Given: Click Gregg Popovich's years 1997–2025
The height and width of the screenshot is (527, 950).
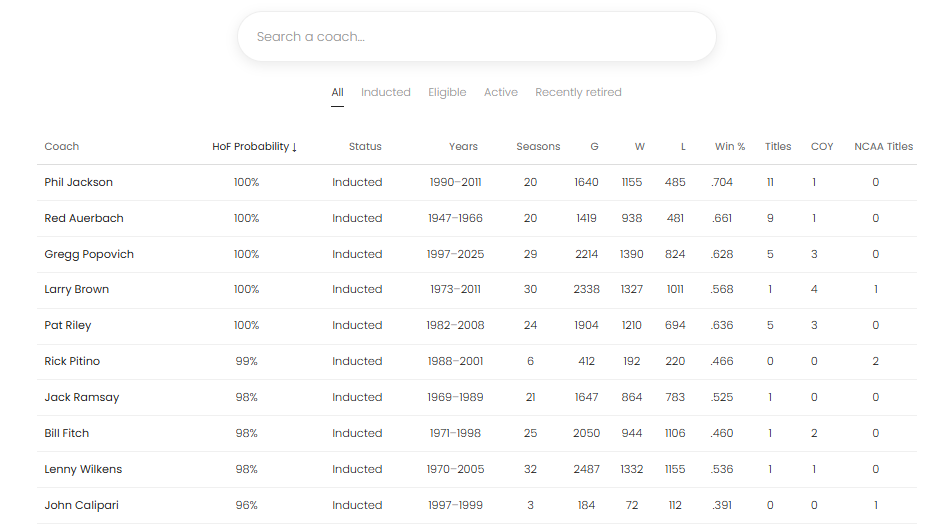Looking at the screenshot, I should [x=455, y=254].
